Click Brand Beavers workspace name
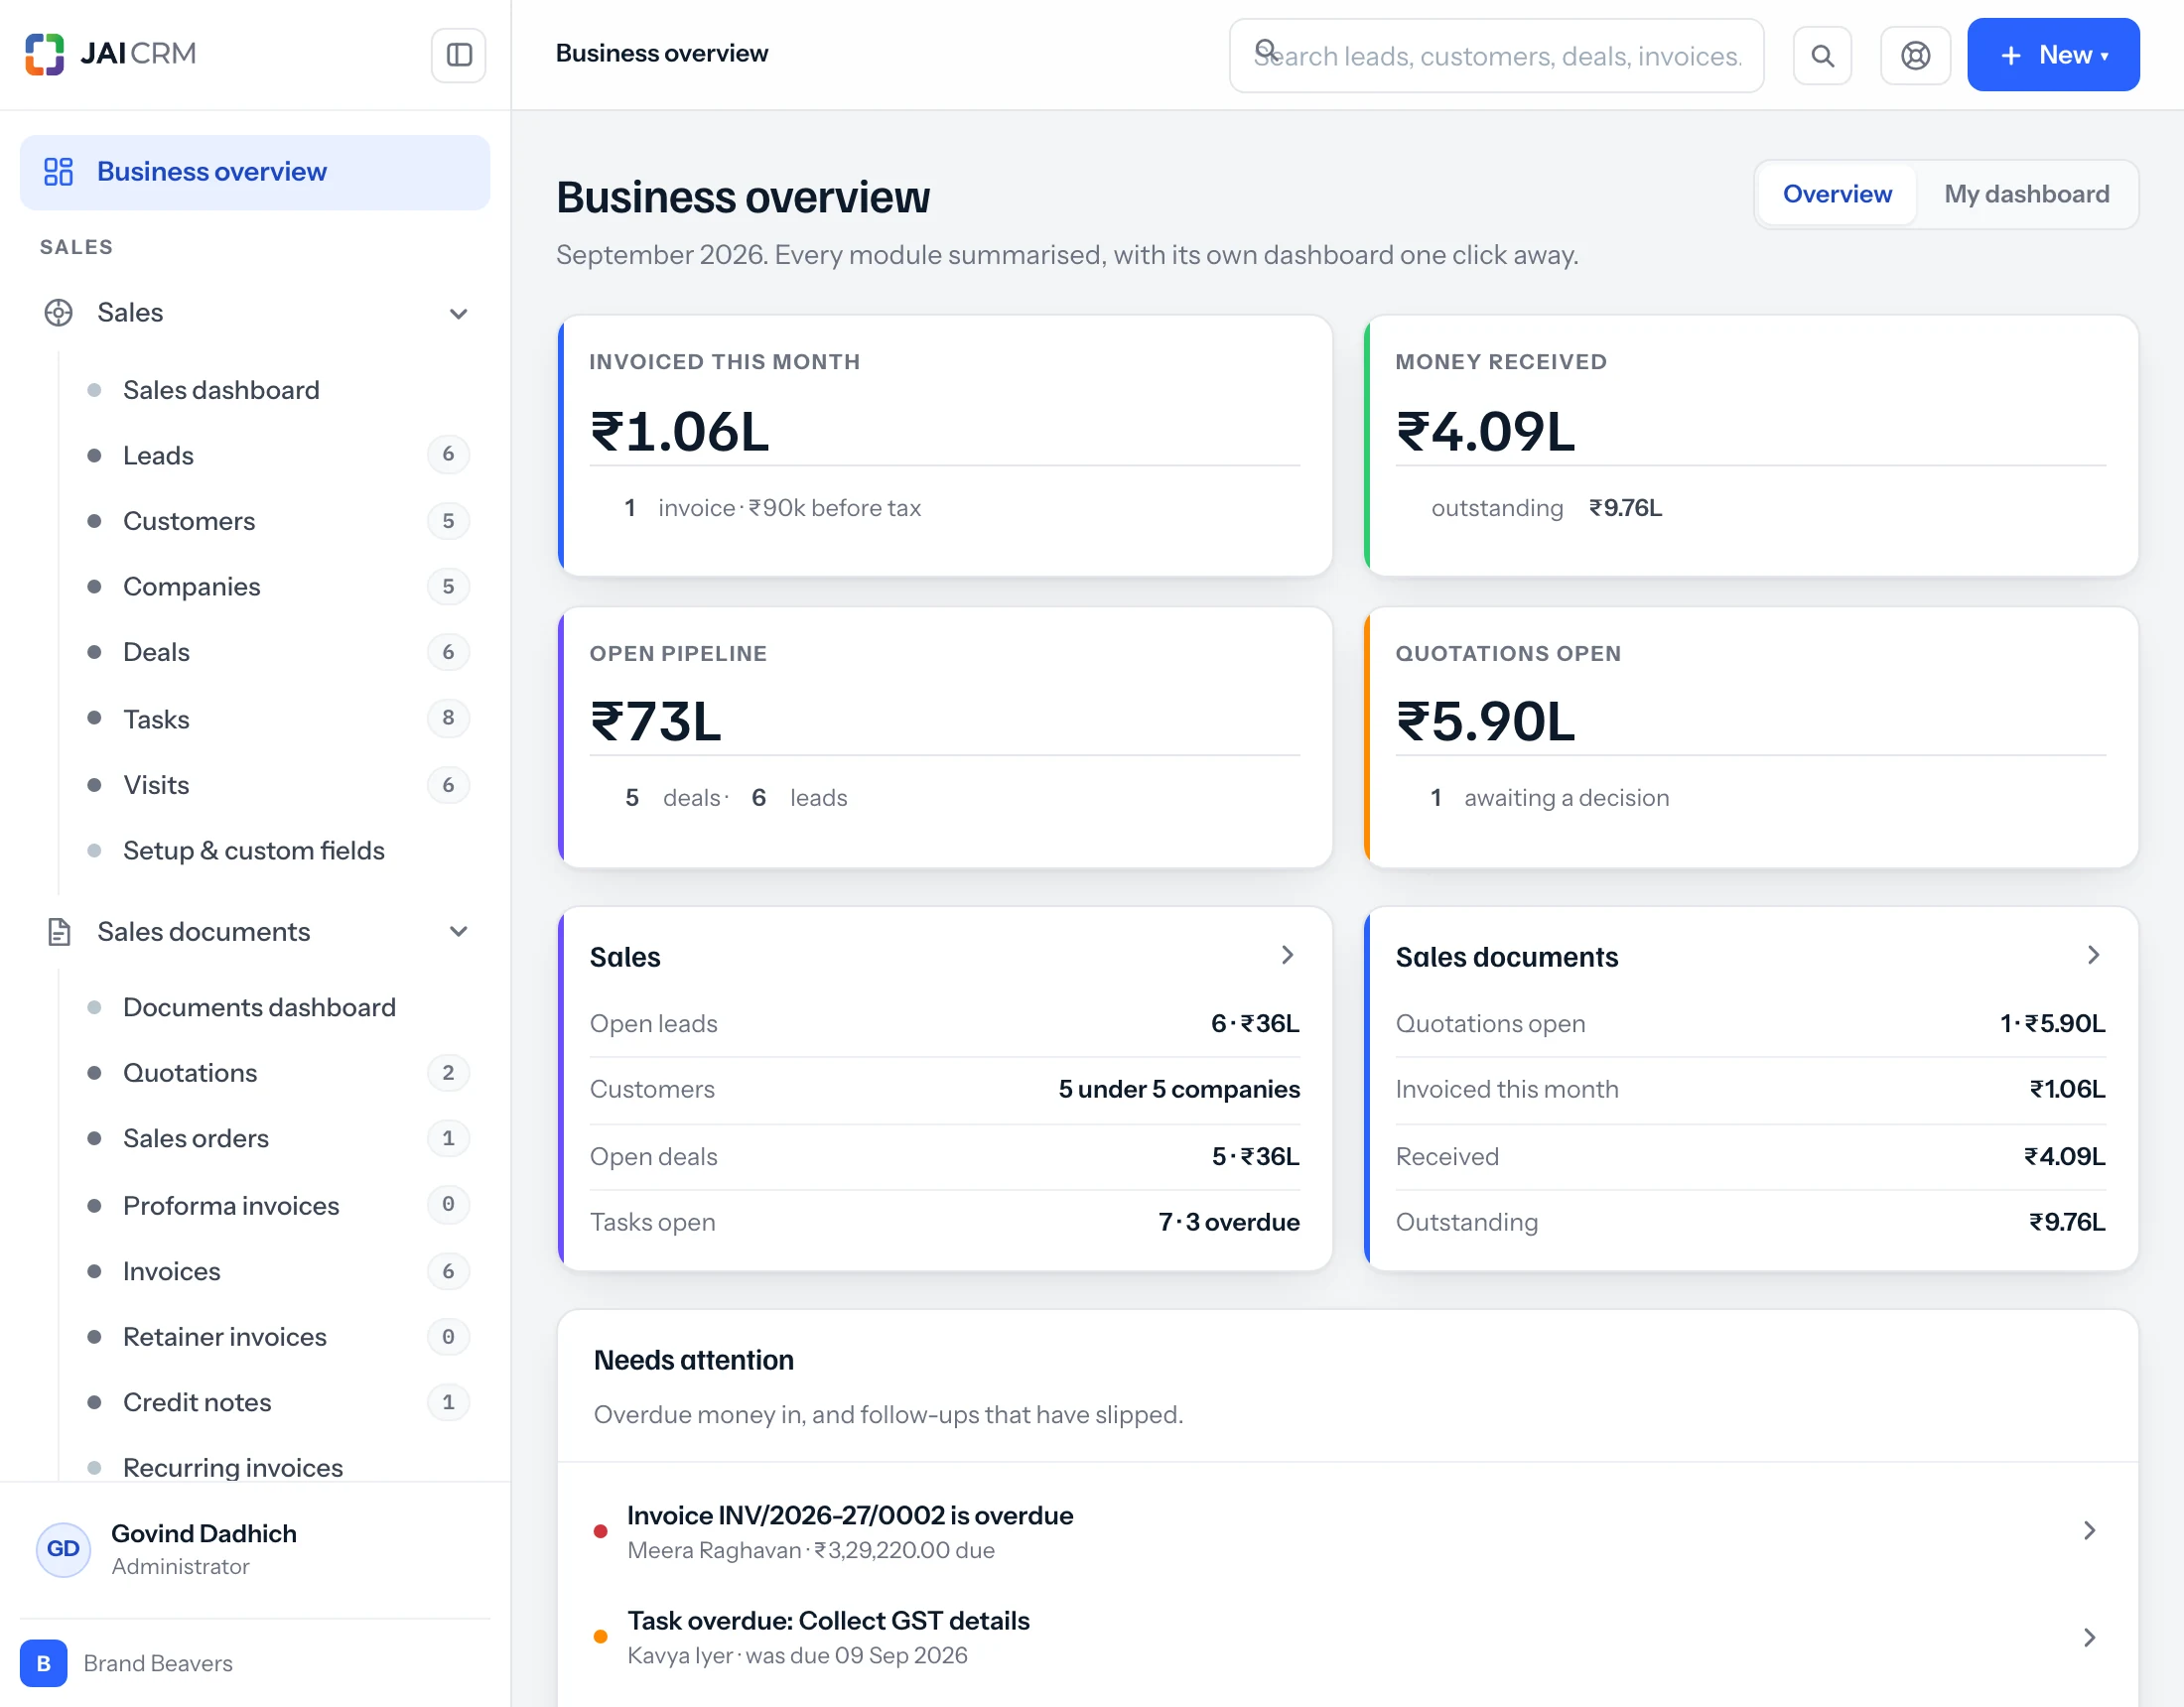 [158, 1663]
